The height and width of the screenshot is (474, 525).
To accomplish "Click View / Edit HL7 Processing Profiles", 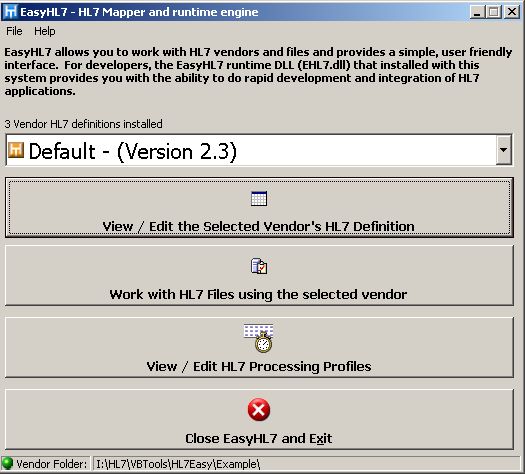I will tap(259, 347).
